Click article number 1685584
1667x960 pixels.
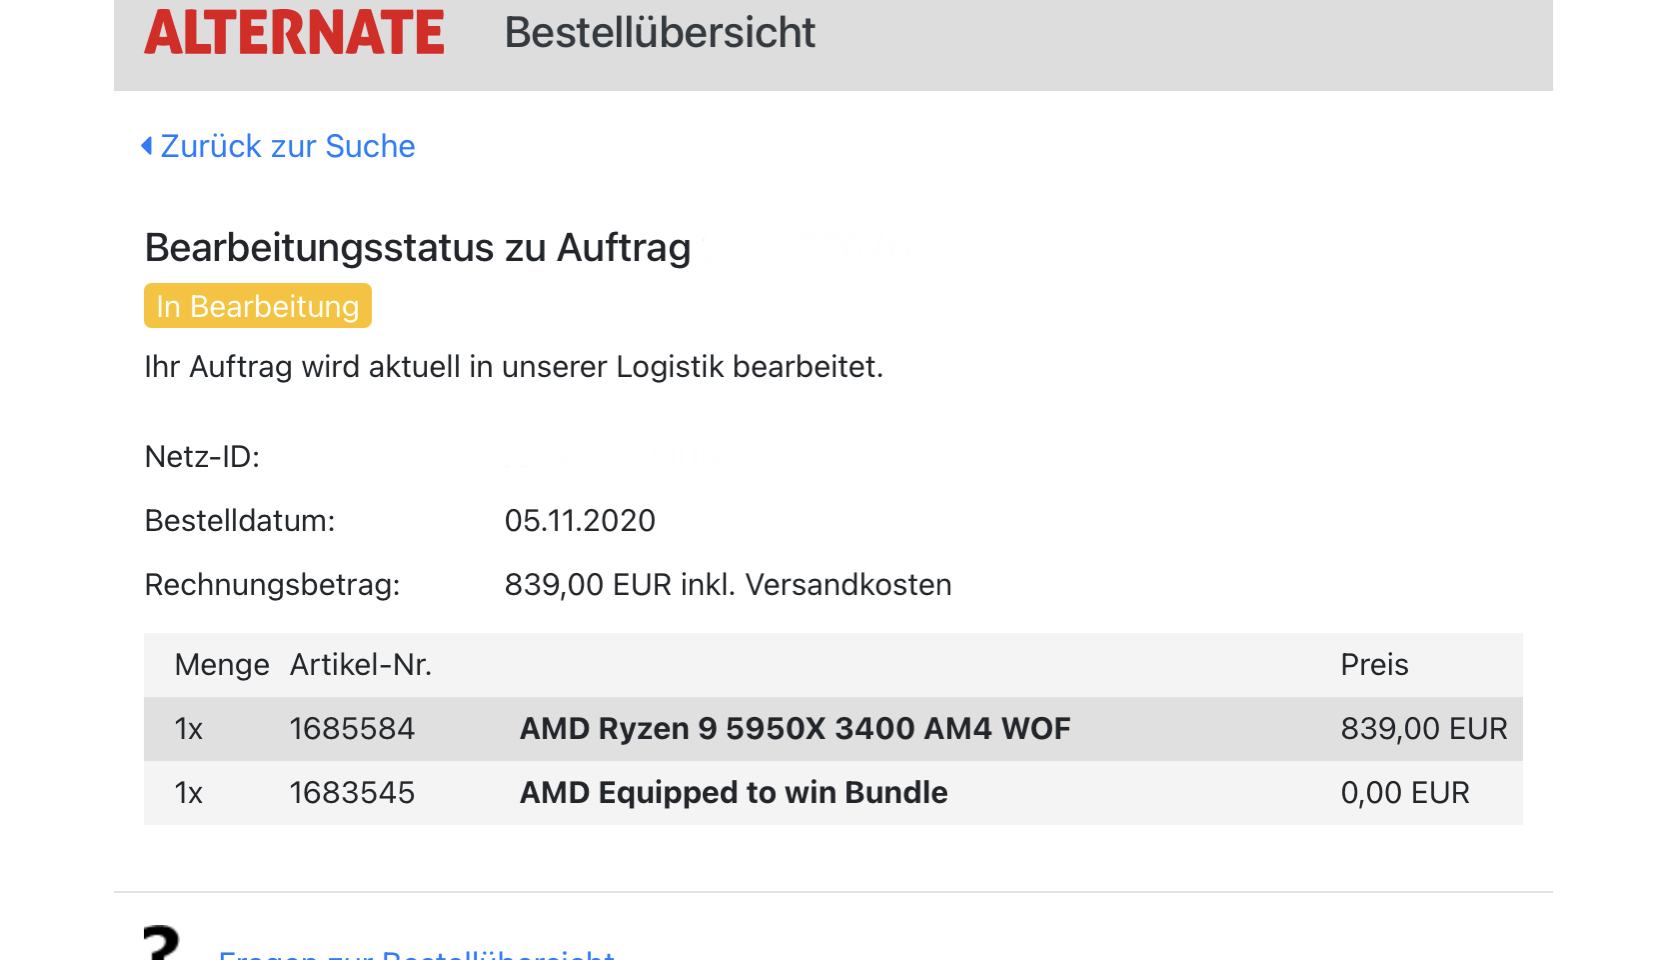pos(351,728)
